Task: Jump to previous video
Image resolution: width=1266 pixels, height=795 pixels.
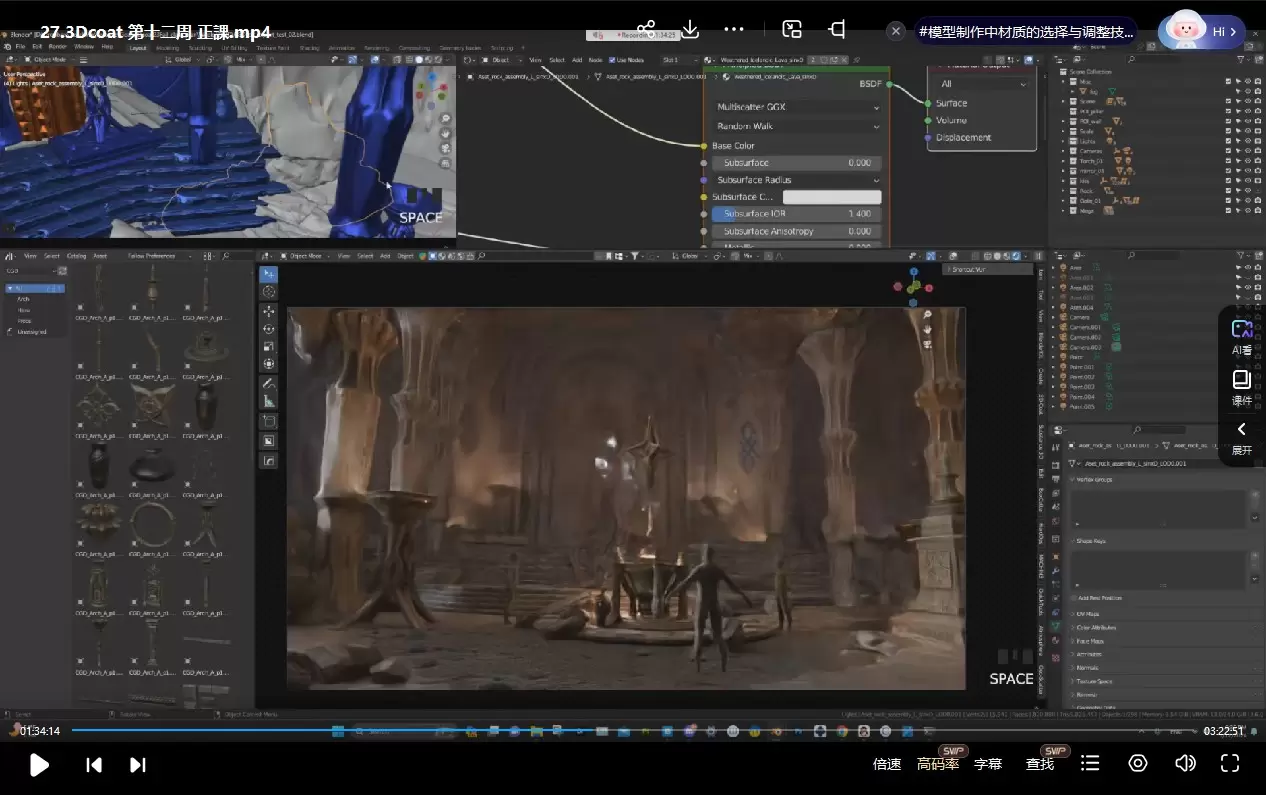Action: tap(94, 765)
